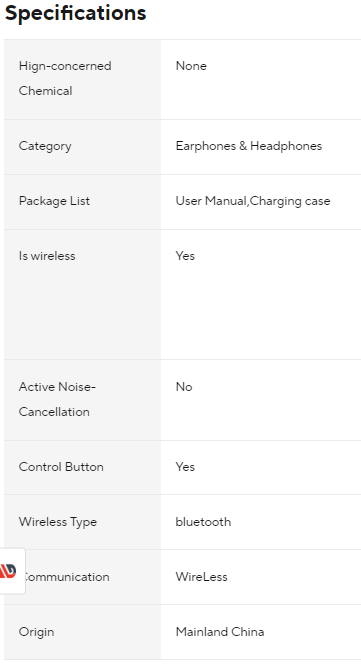Screen dimensions: 361x664
Task: Select the No value for noise cancellation
Action: 184,387
